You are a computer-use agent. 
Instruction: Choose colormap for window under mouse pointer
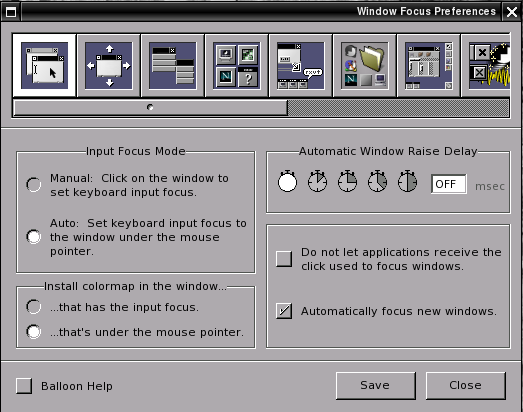(34, 332)
